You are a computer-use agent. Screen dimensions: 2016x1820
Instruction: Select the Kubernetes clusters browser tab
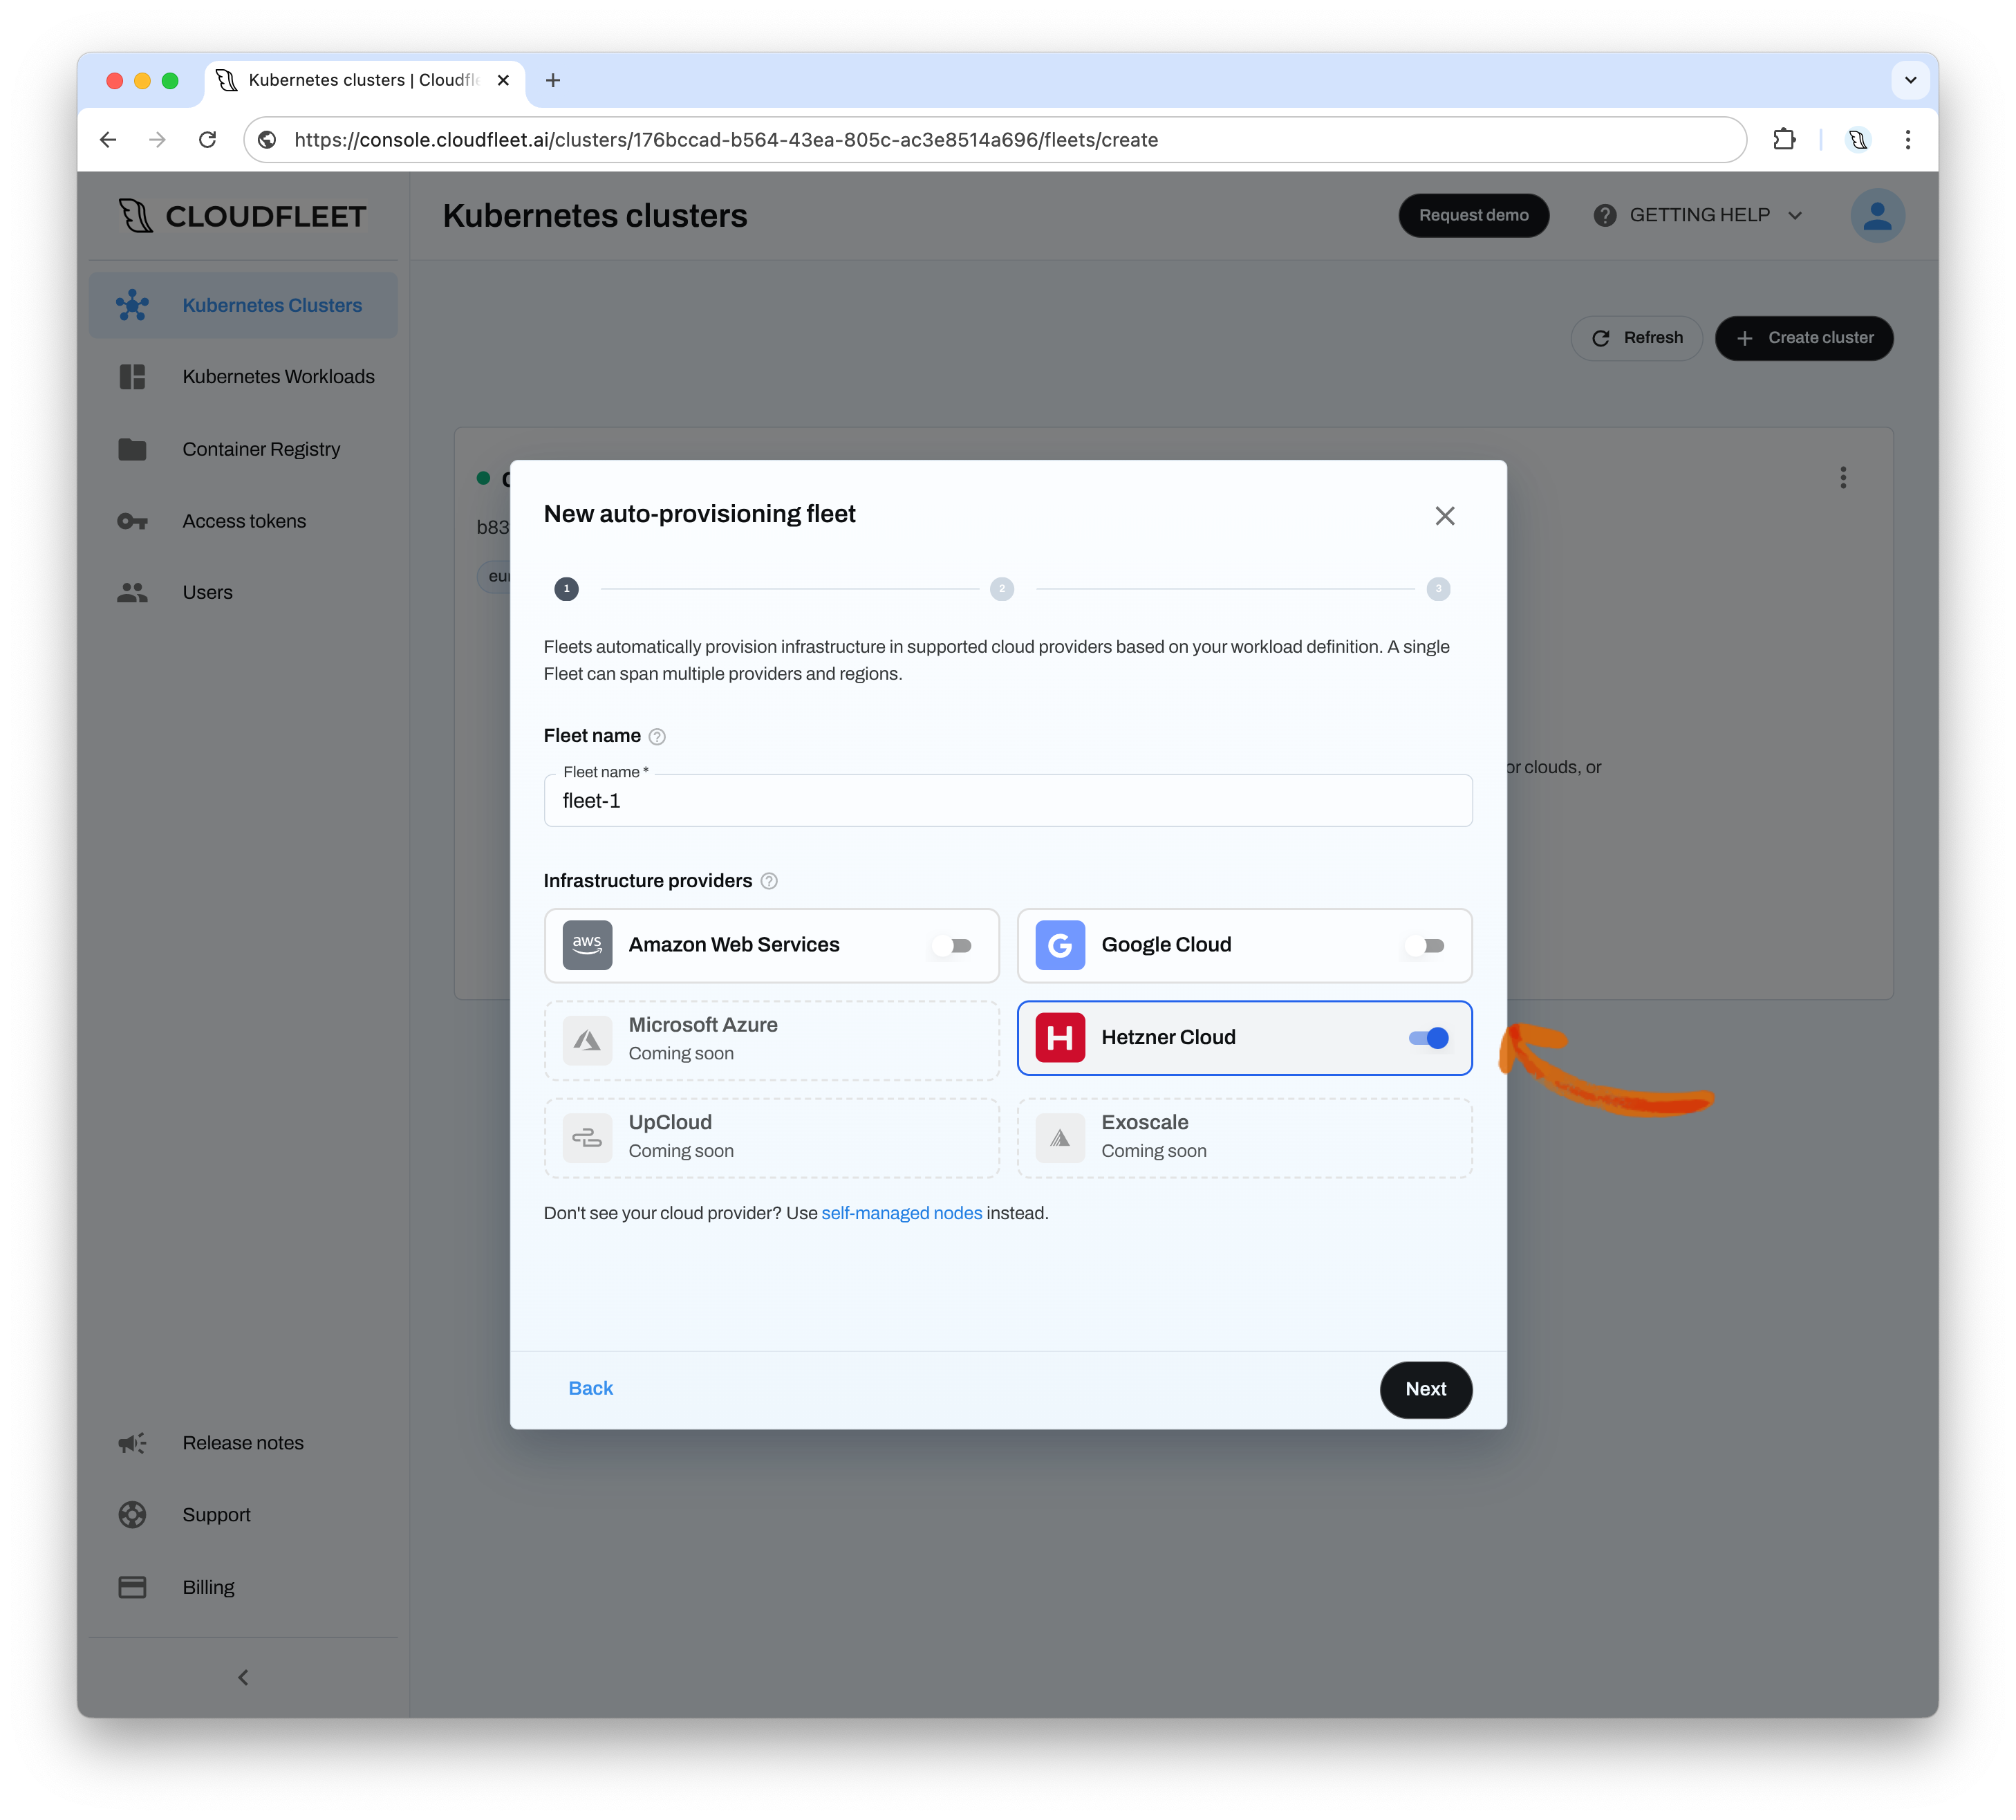pyautogui.click(x=364, y=80)
